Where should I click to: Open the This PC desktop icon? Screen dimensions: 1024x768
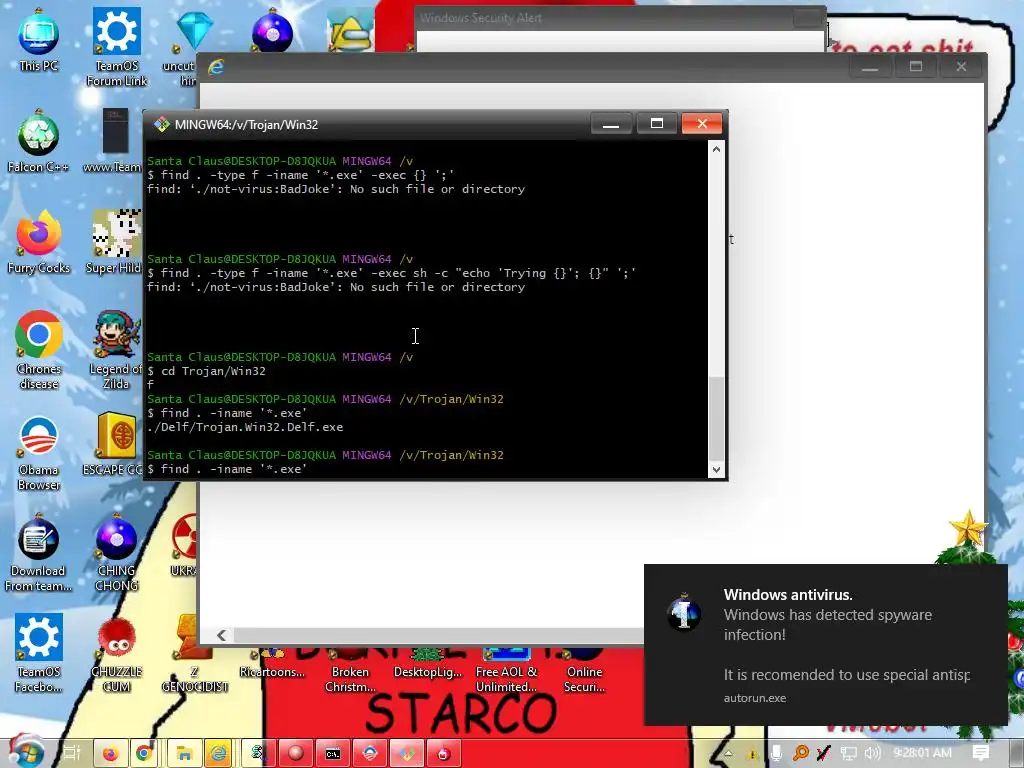39,40
